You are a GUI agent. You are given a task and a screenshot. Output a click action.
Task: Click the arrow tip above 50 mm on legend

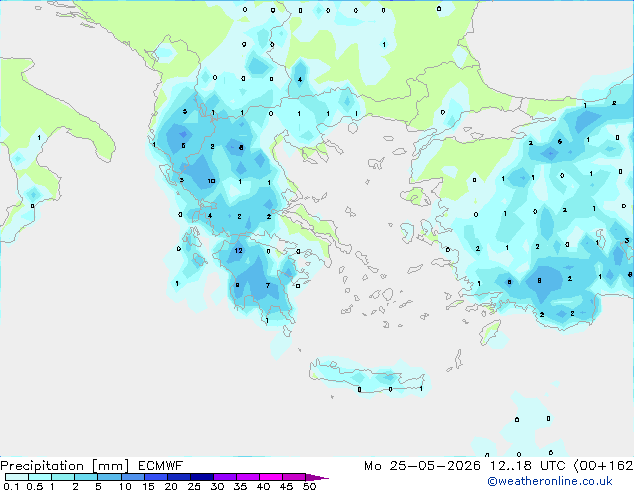click(317, 477)
